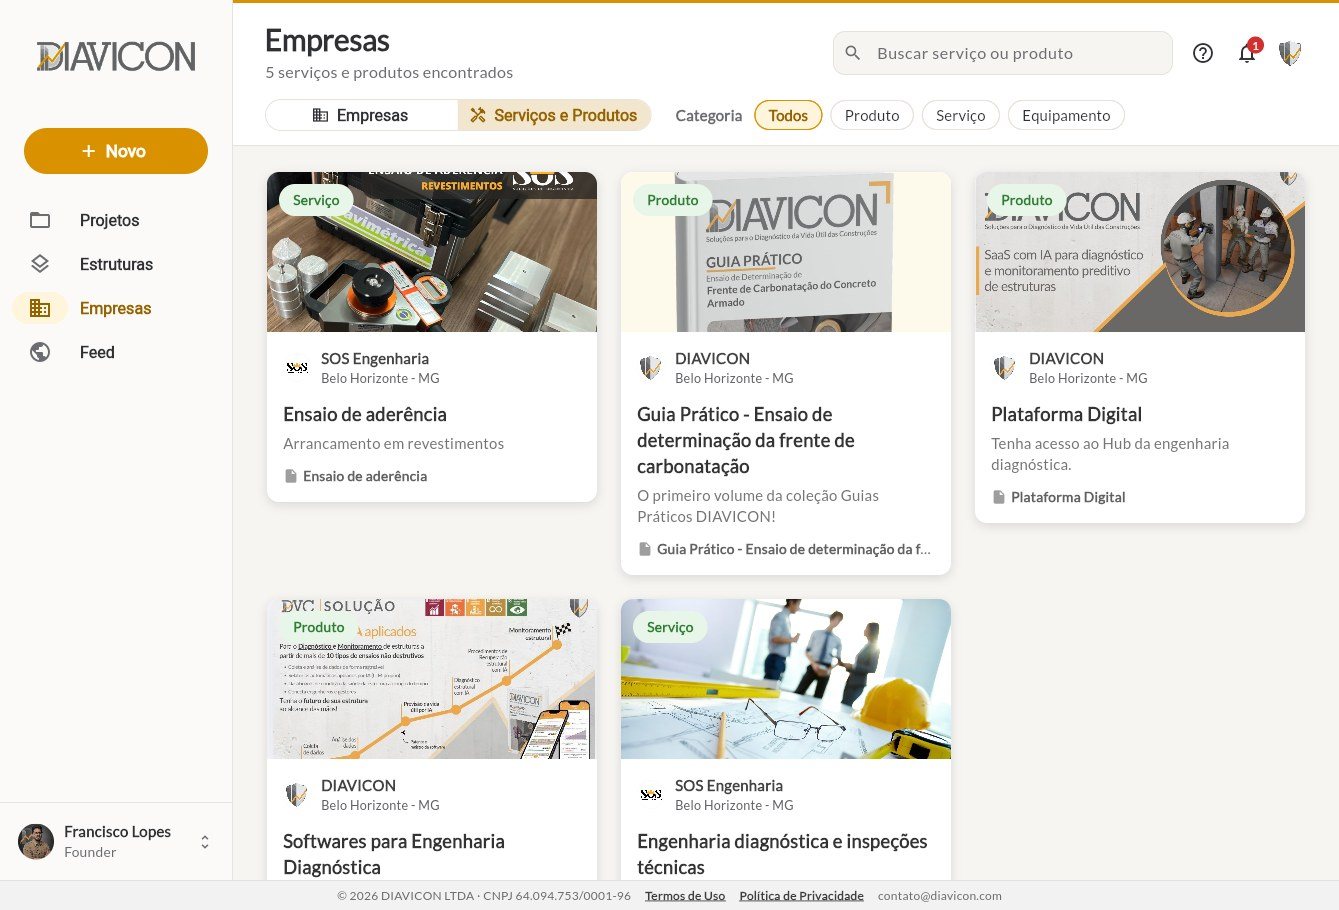Click SOS Engenharia logo on Ensaio de aderência card
1339x910 pixels.
click(297, 368)
